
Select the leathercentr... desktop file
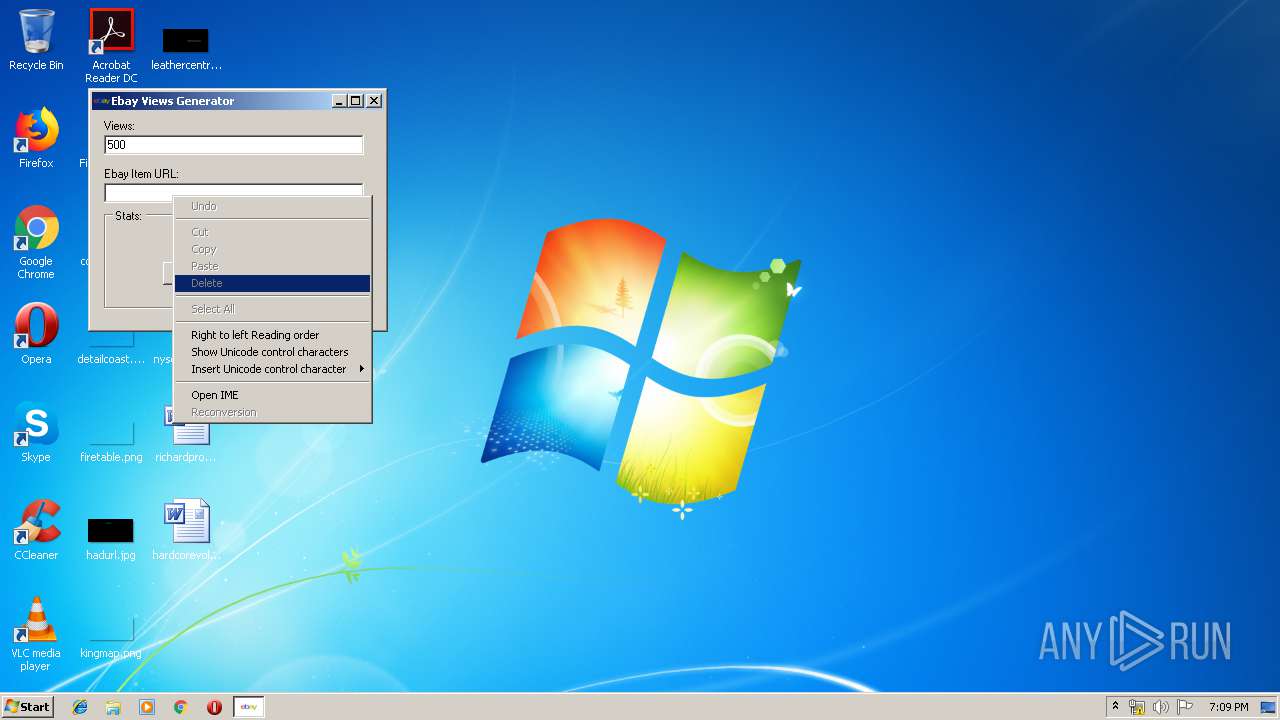(186, 48)
